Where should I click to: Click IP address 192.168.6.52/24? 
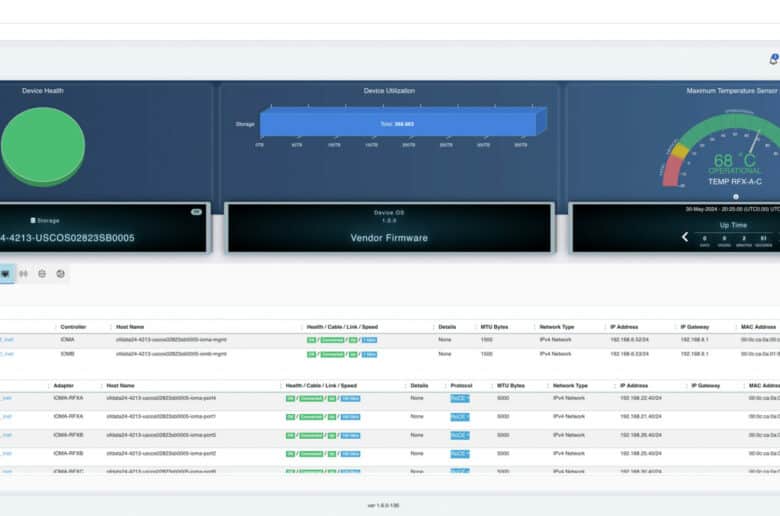[629, 340]
